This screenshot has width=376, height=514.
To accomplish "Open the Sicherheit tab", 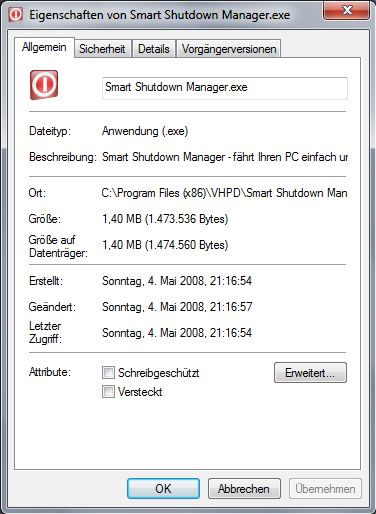I will (x=102, y=49).
